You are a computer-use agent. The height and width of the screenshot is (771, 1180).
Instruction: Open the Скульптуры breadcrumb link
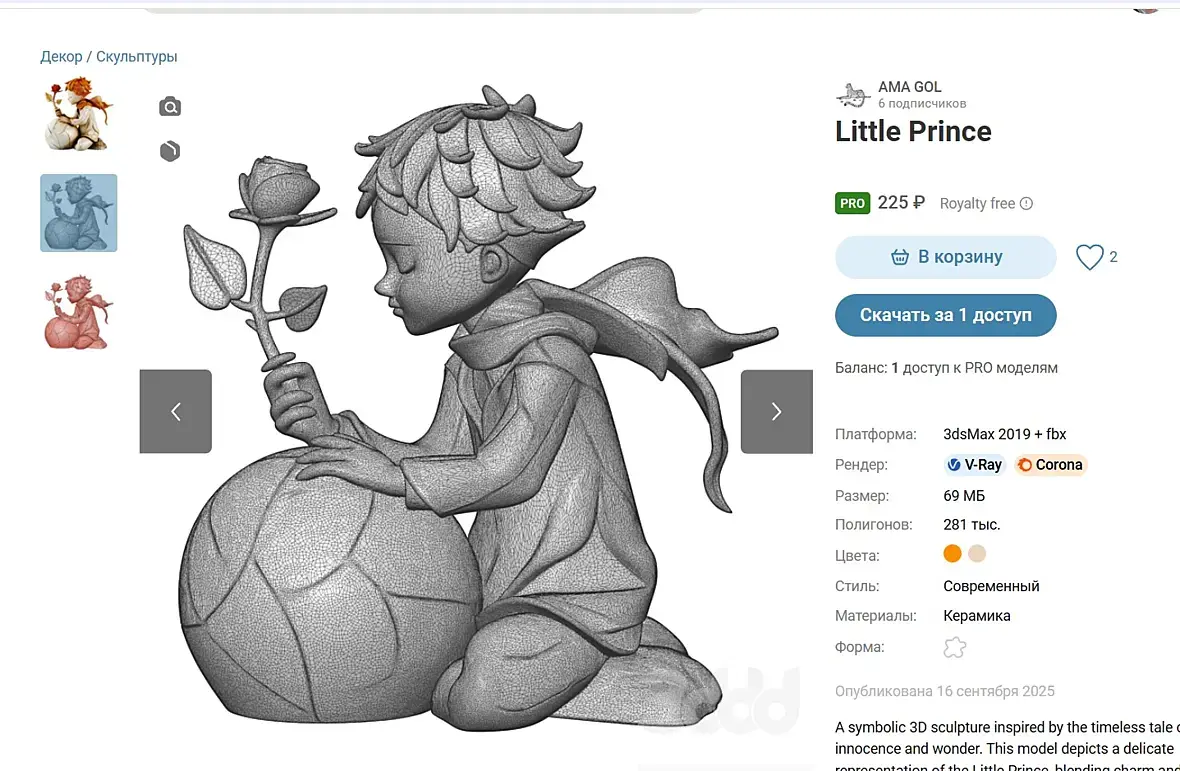tap(137, 57)
